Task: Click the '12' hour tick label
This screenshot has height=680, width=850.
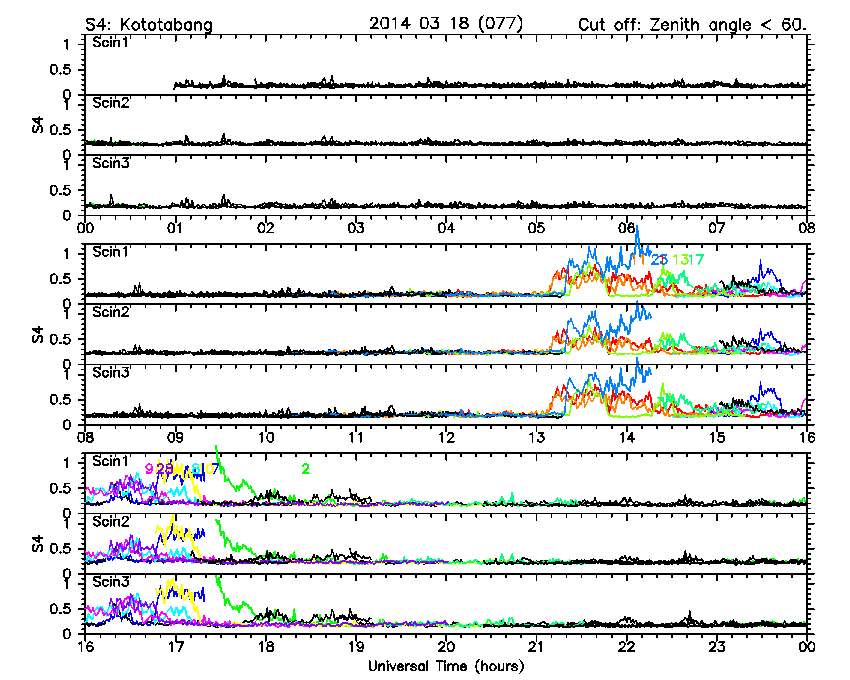Action: point(446,437)
